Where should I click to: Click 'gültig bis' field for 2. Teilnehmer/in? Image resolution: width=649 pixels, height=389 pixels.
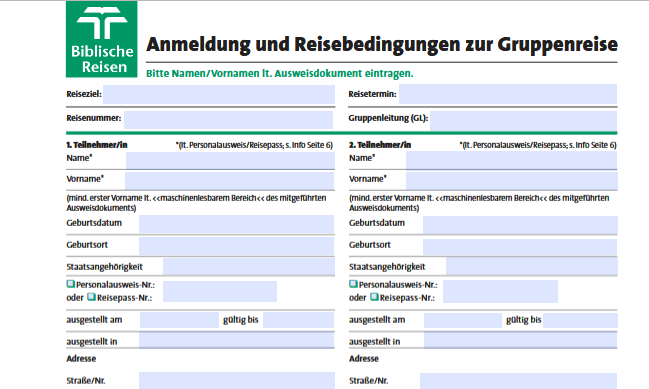point(580,320)
